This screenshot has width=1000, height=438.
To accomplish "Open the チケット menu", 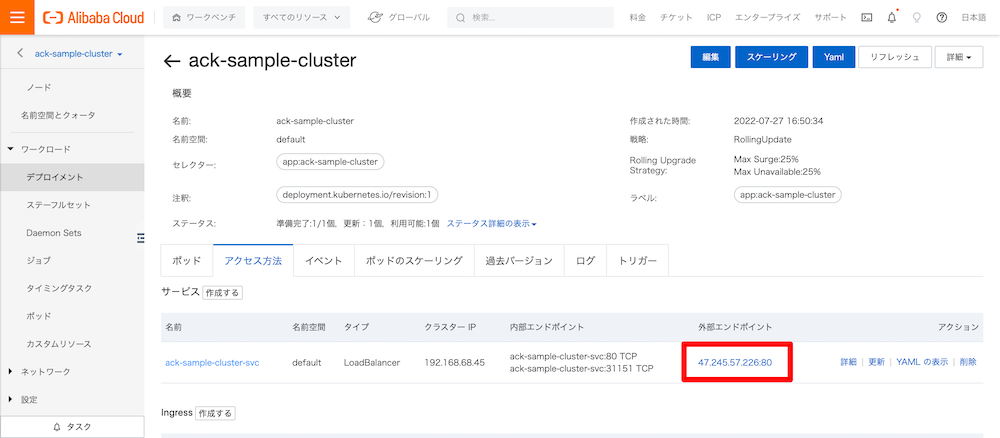I will tap(676, 18).
